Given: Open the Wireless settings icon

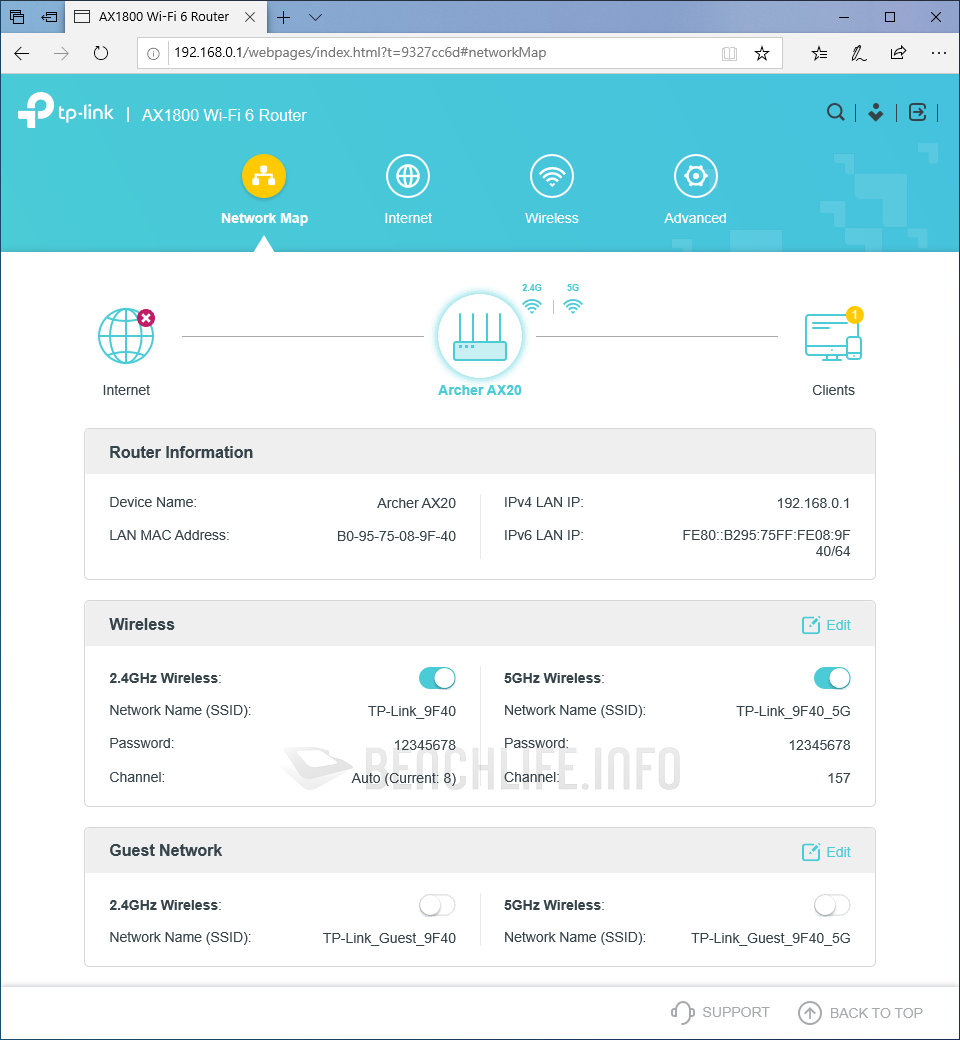Looking at the screenshot, I should tap(551, 176).
